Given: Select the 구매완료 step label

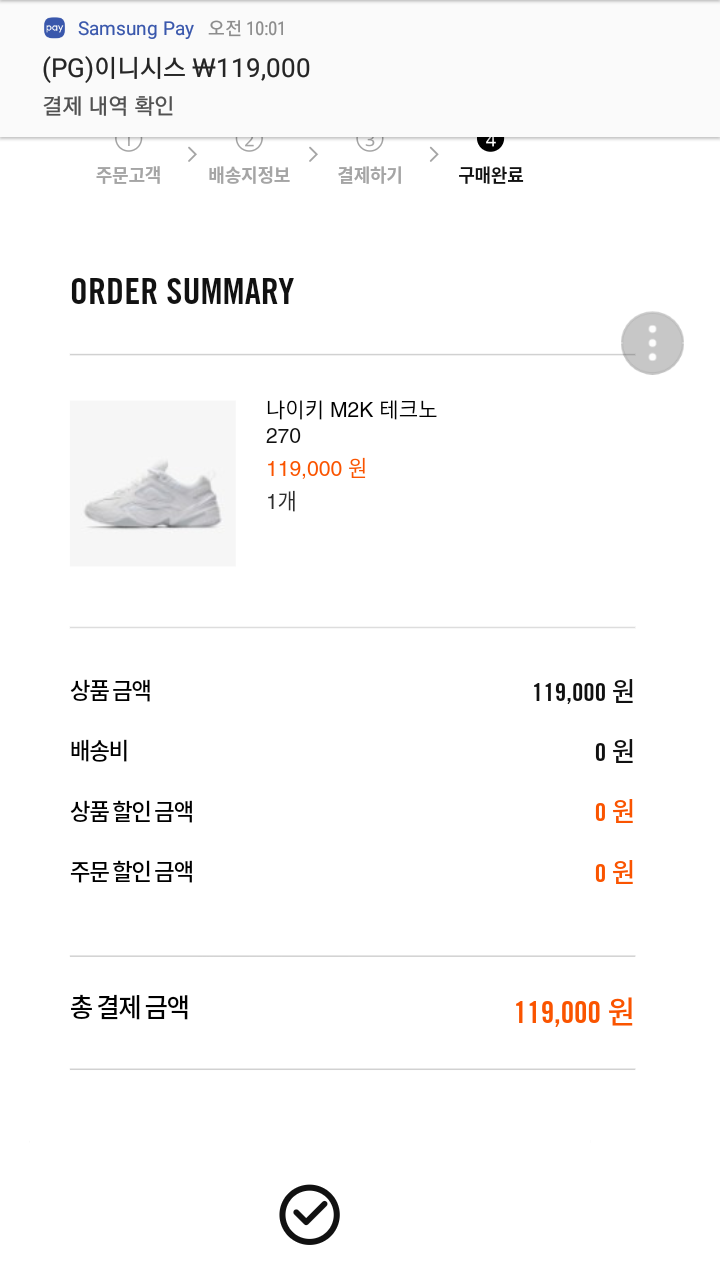Looking at the screenshot, I should (x=490, y=175).
